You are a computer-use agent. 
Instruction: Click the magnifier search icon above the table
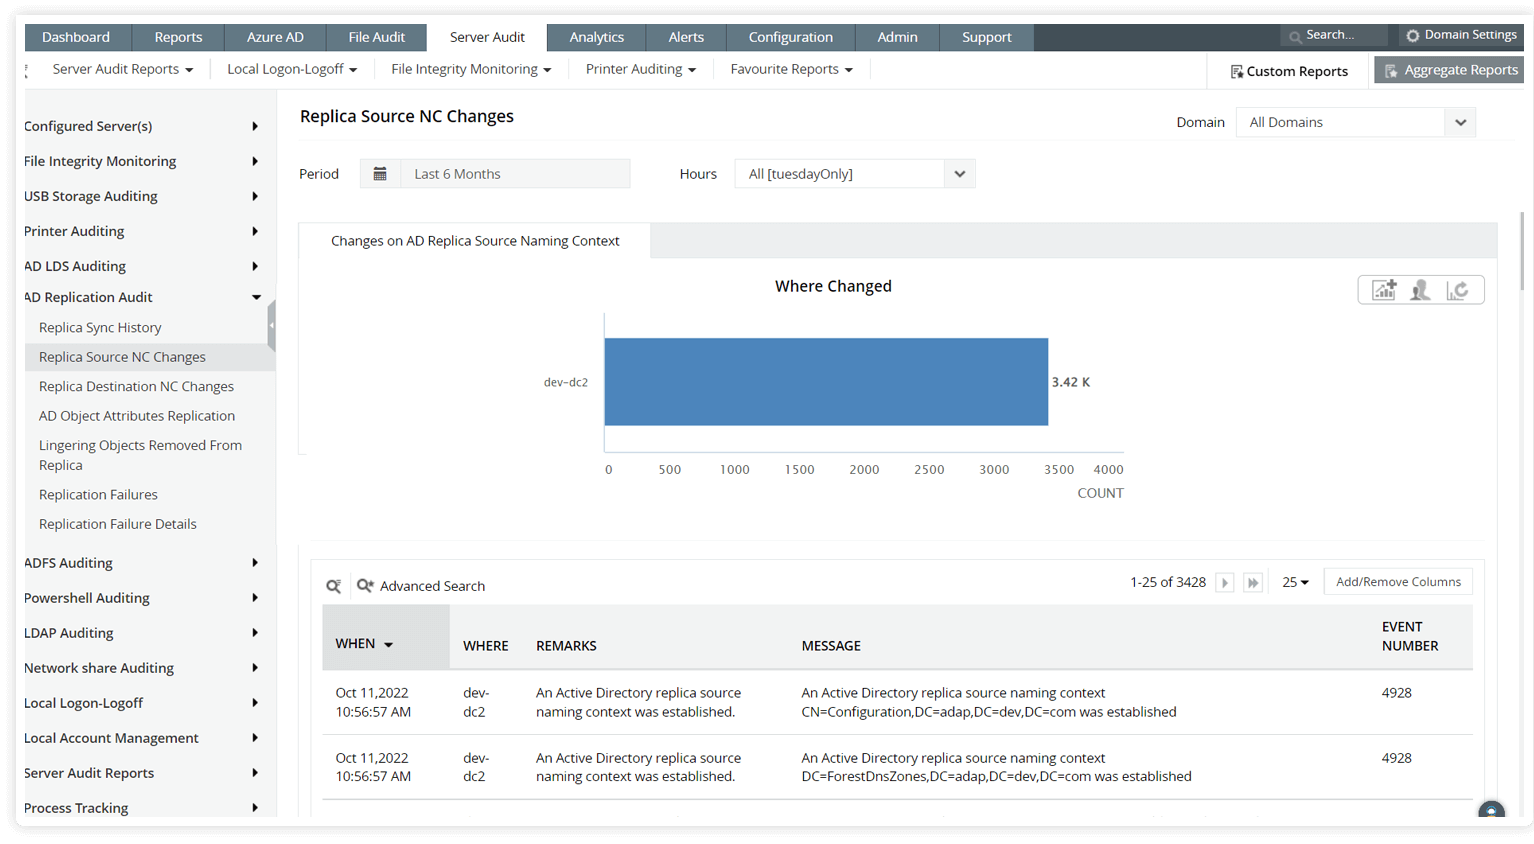coord(334,586)
